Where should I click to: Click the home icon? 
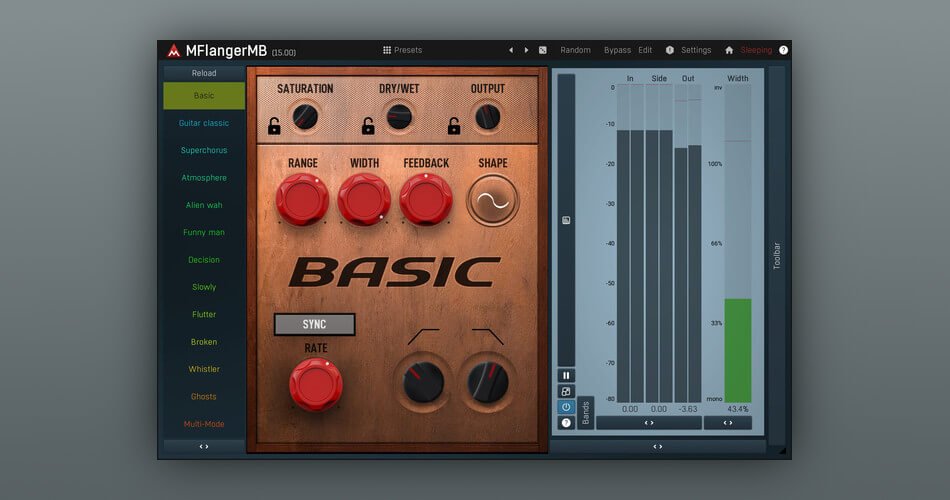tap(729, 50)
